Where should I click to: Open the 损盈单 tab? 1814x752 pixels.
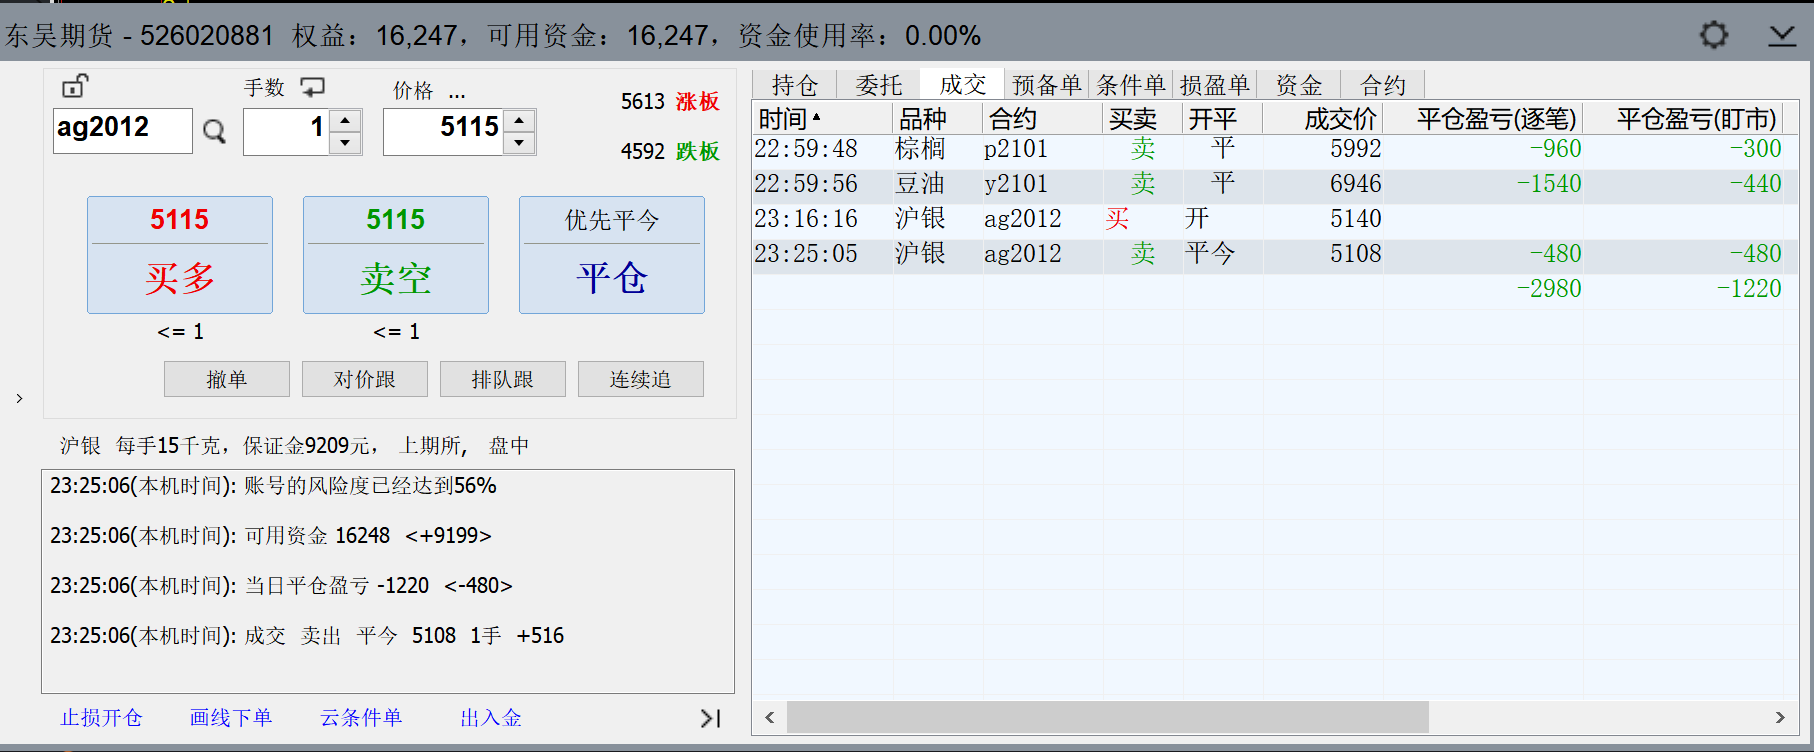[1215, 85]
